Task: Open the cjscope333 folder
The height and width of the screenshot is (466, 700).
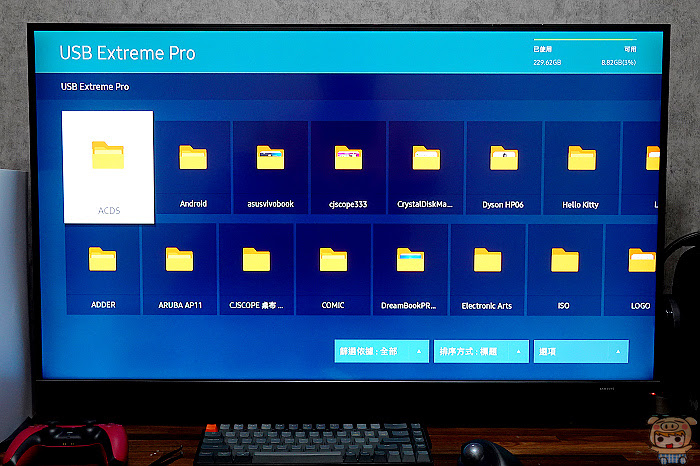Action: click(348, 168)
